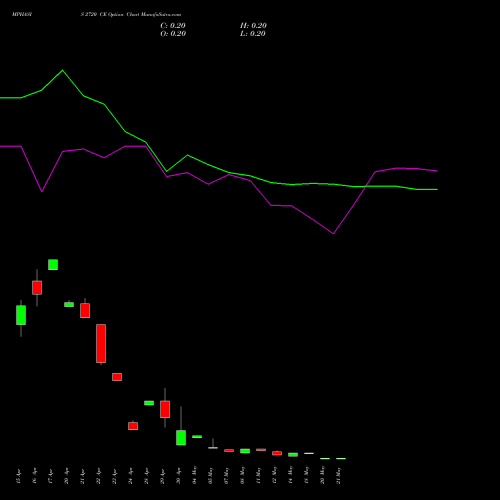Click the 04 May date label
Image resolution: width=500 pixels, height=500 pixels.
[194, 475]
